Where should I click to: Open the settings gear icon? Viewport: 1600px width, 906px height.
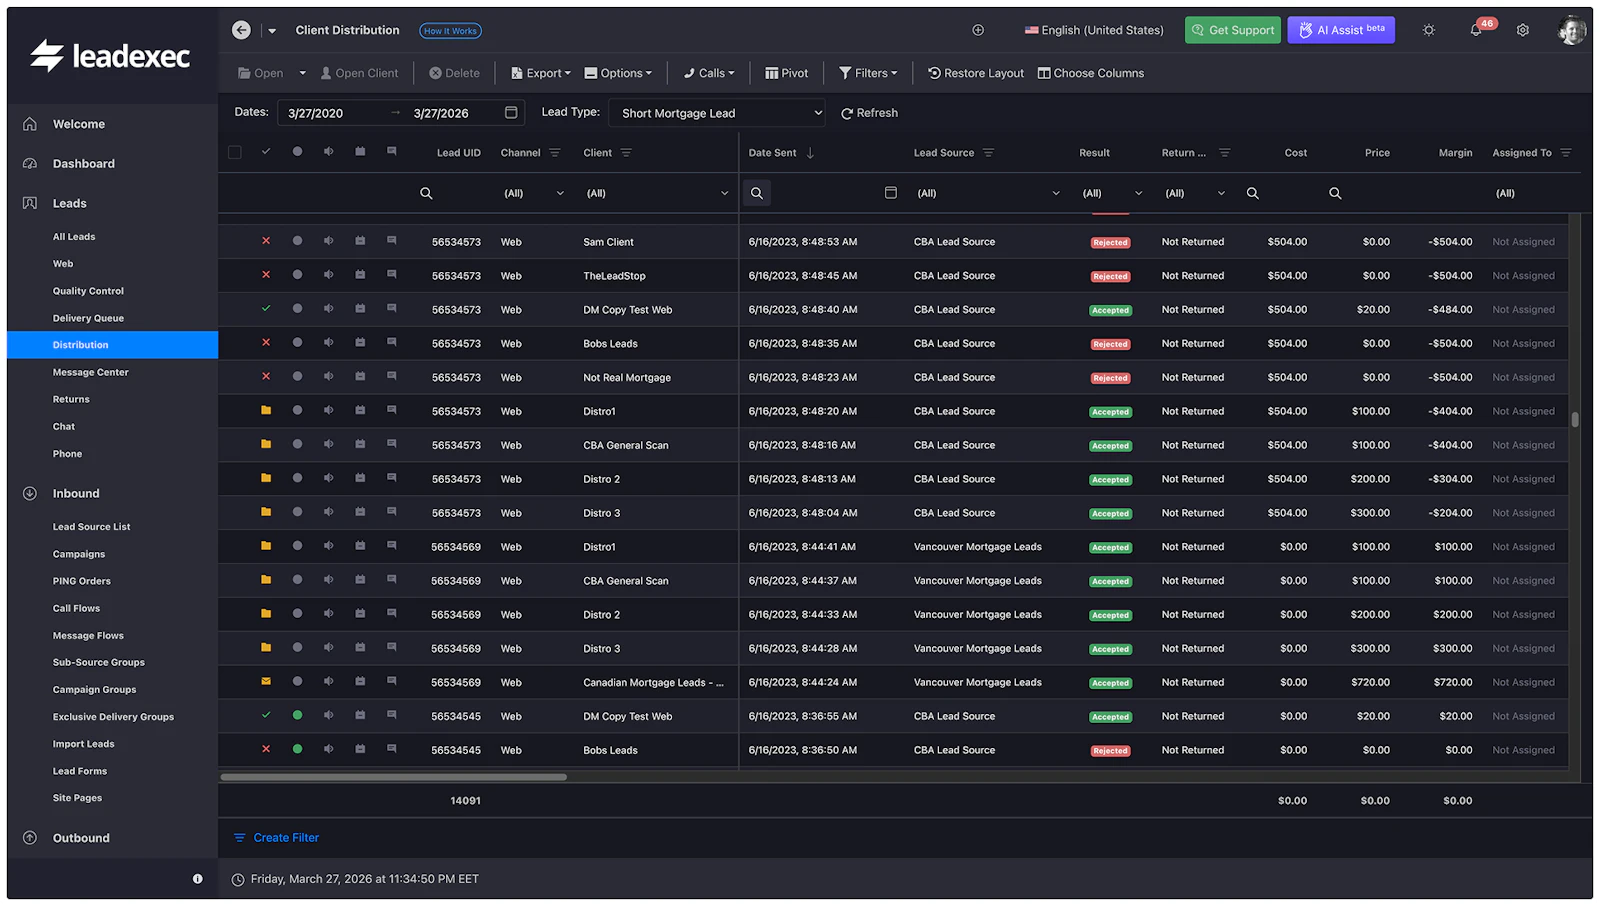coord(1523,30)
